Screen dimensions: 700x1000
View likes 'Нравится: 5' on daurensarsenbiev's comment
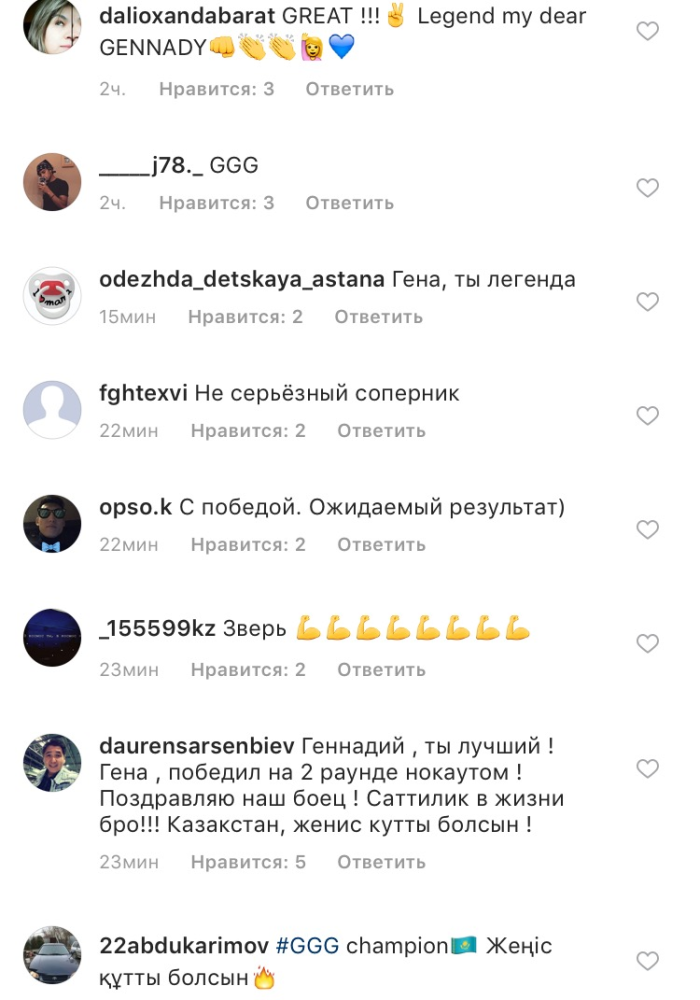(x=248, y=862)
